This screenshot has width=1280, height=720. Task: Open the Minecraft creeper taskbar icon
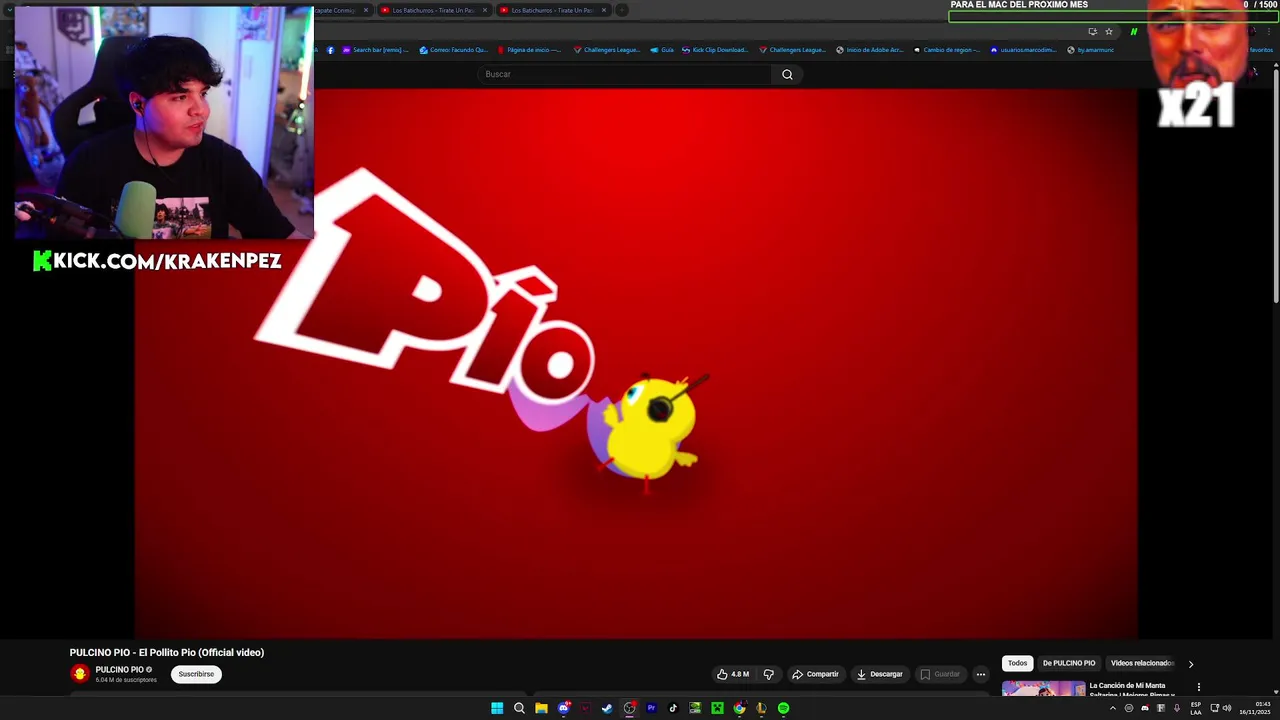[x=717, y=708]
